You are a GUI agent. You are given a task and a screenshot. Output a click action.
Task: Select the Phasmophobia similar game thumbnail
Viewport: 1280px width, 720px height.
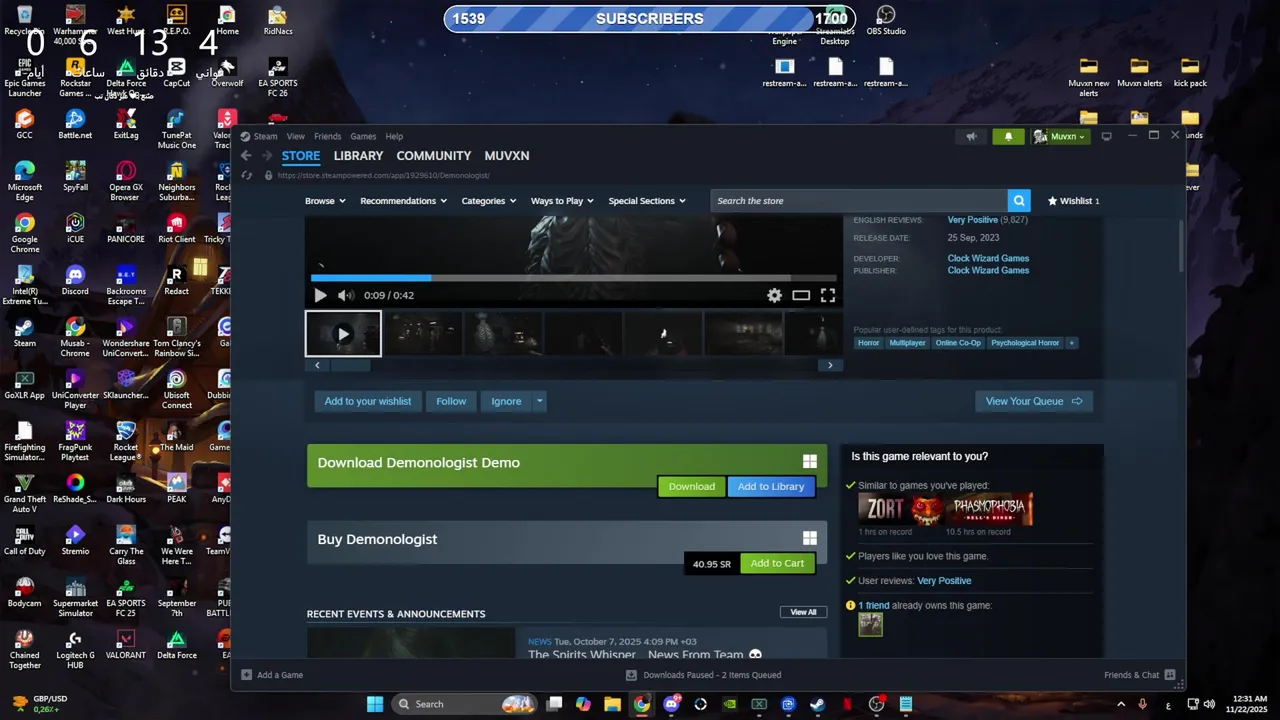tap(989, 510)
